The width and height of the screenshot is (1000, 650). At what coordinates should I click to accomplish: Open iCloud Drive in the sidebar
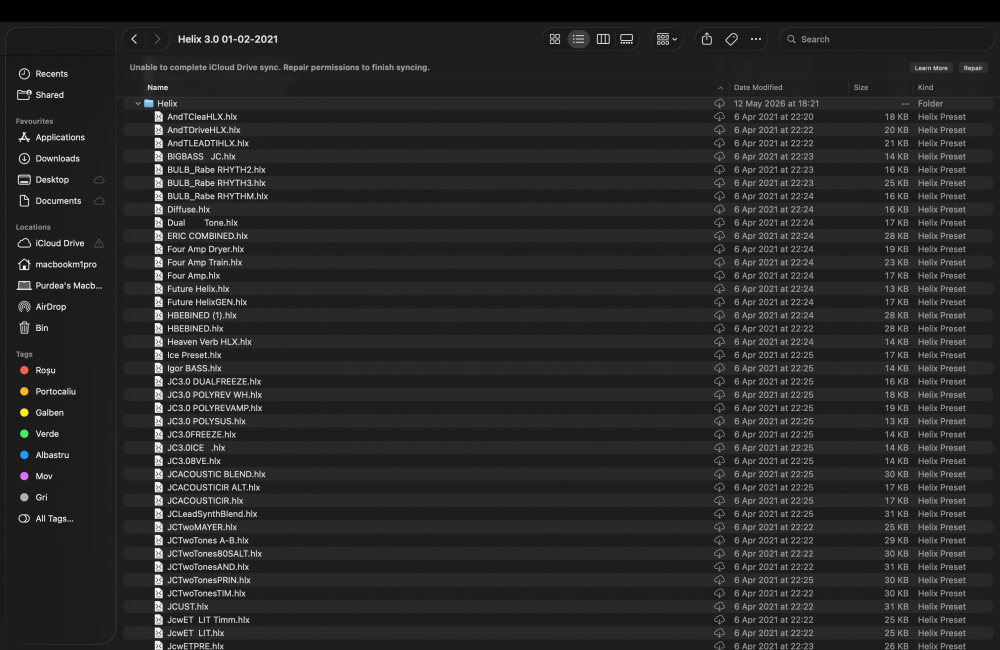[59, 243]
